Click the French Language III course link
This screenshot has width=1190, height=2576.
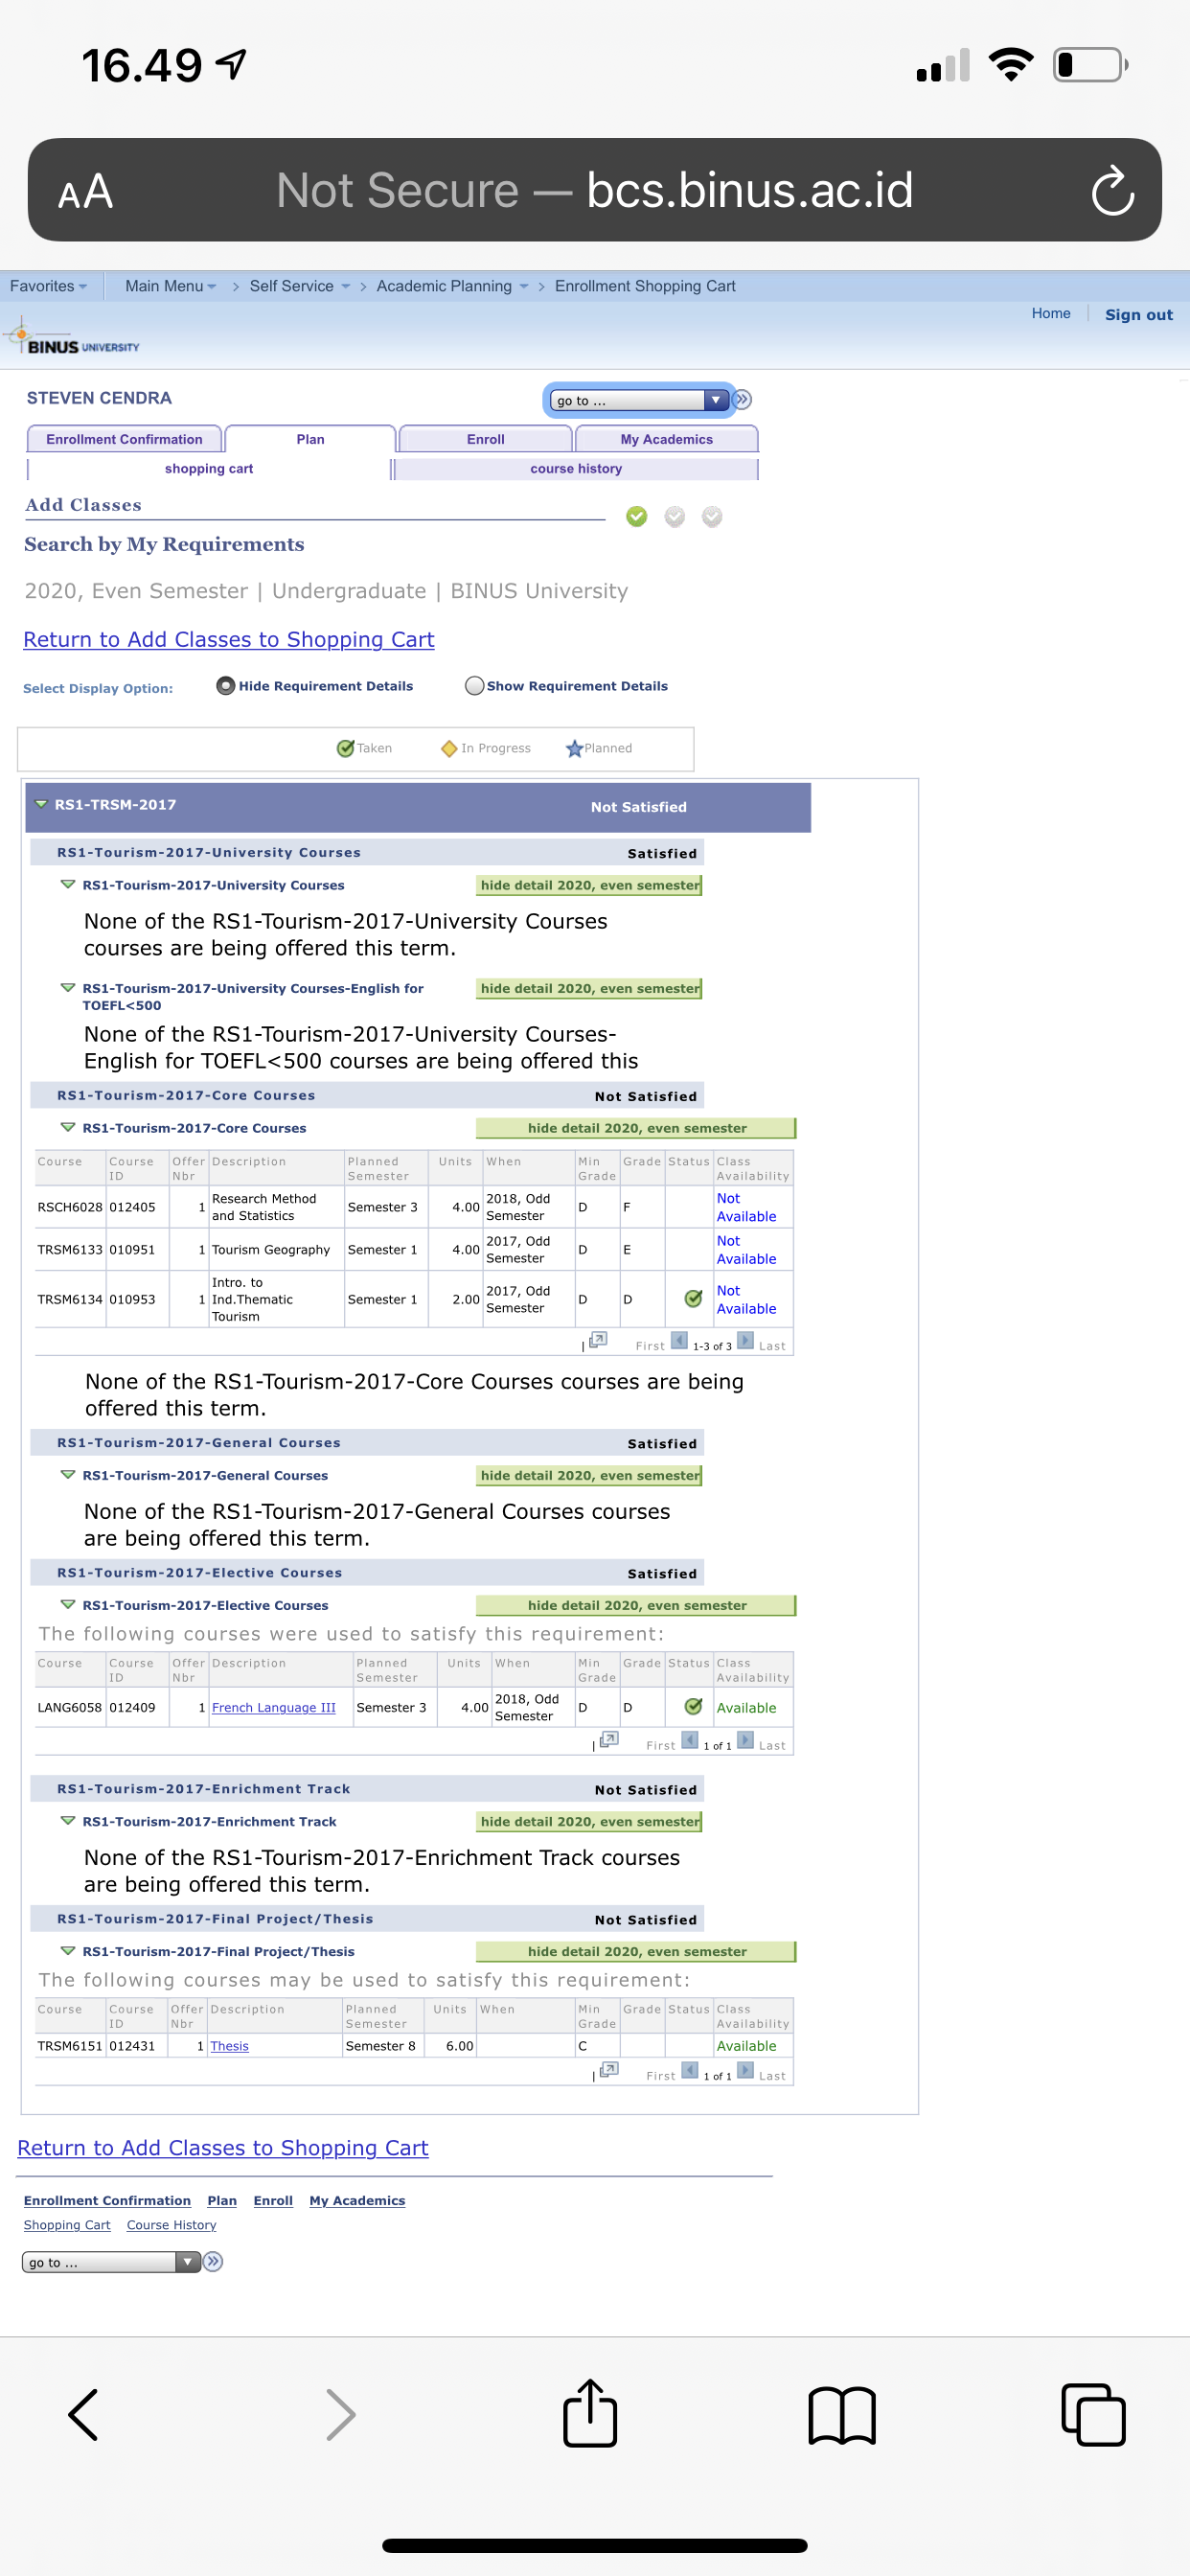(x=273, y=1707)
